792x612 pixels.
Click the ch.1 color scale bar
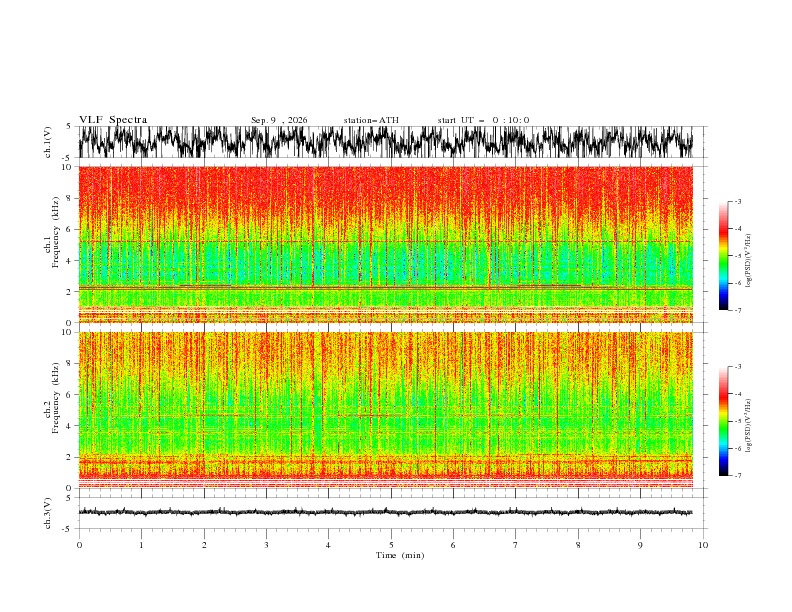[x=723, y=256]
